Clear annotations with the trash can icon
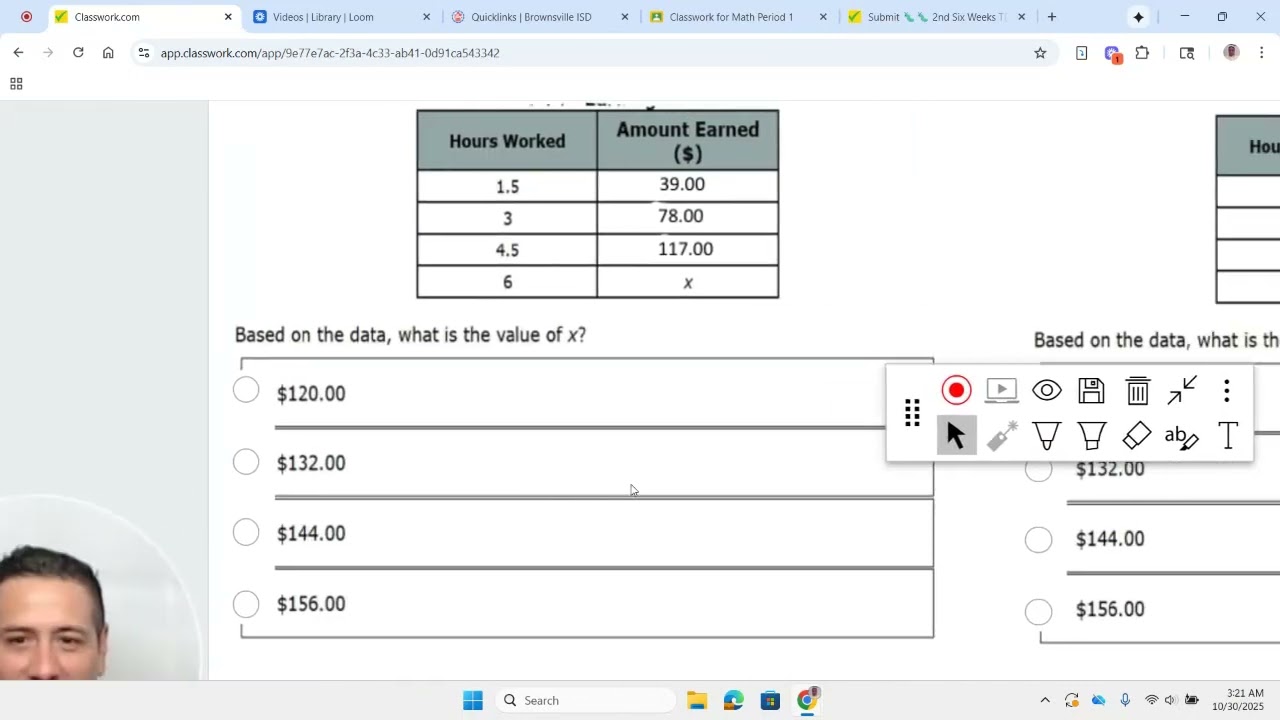 click(1138, 390)
